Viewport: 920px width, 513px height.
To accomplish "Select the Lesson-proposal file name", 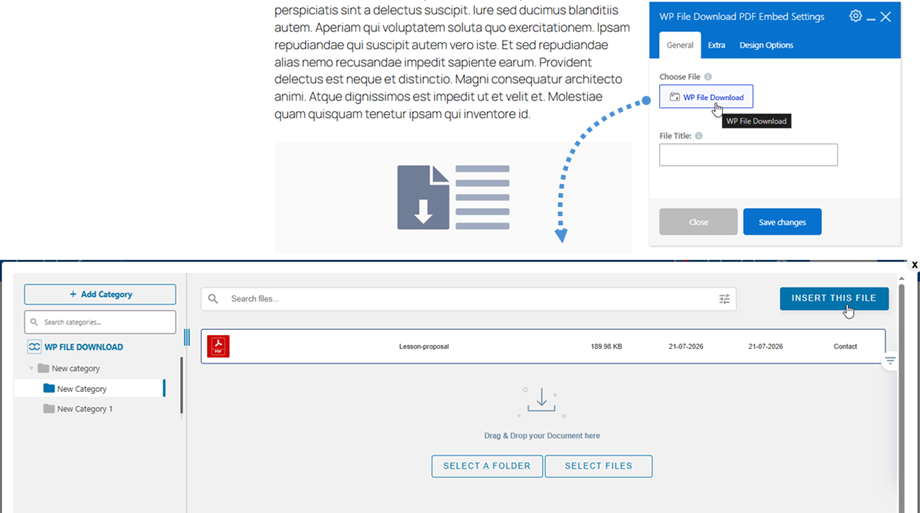I will 424,346.
